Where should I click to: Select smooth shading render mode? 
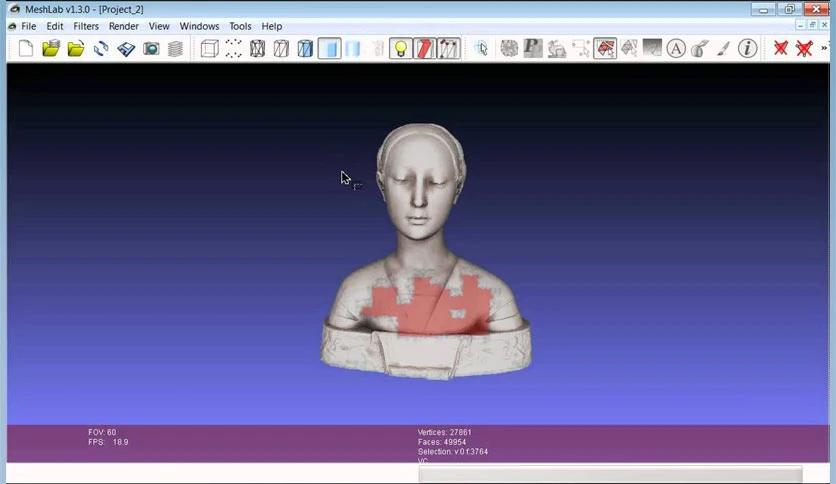(353, 49)
